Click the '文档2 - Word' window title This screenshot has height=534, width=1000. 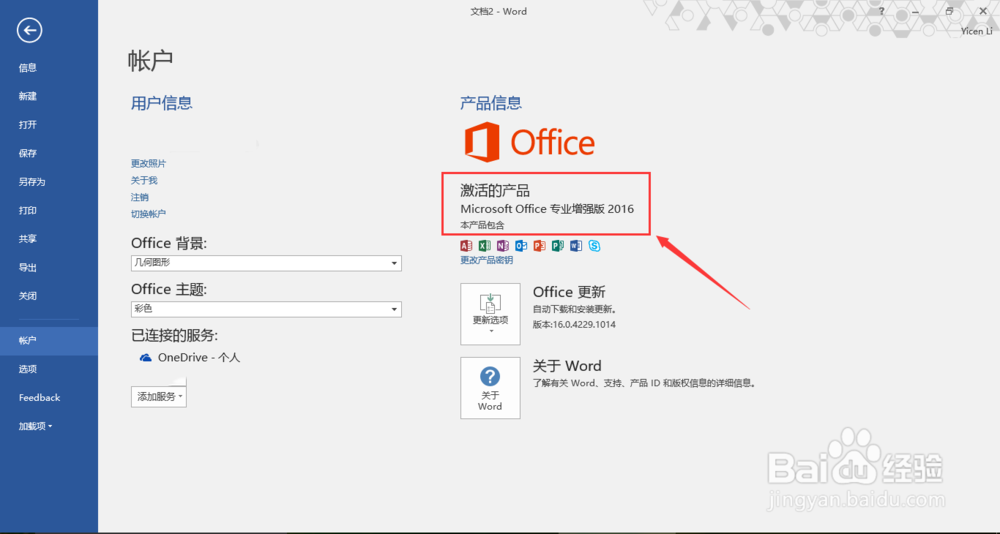pyautogui.click(x=497, y=11)
